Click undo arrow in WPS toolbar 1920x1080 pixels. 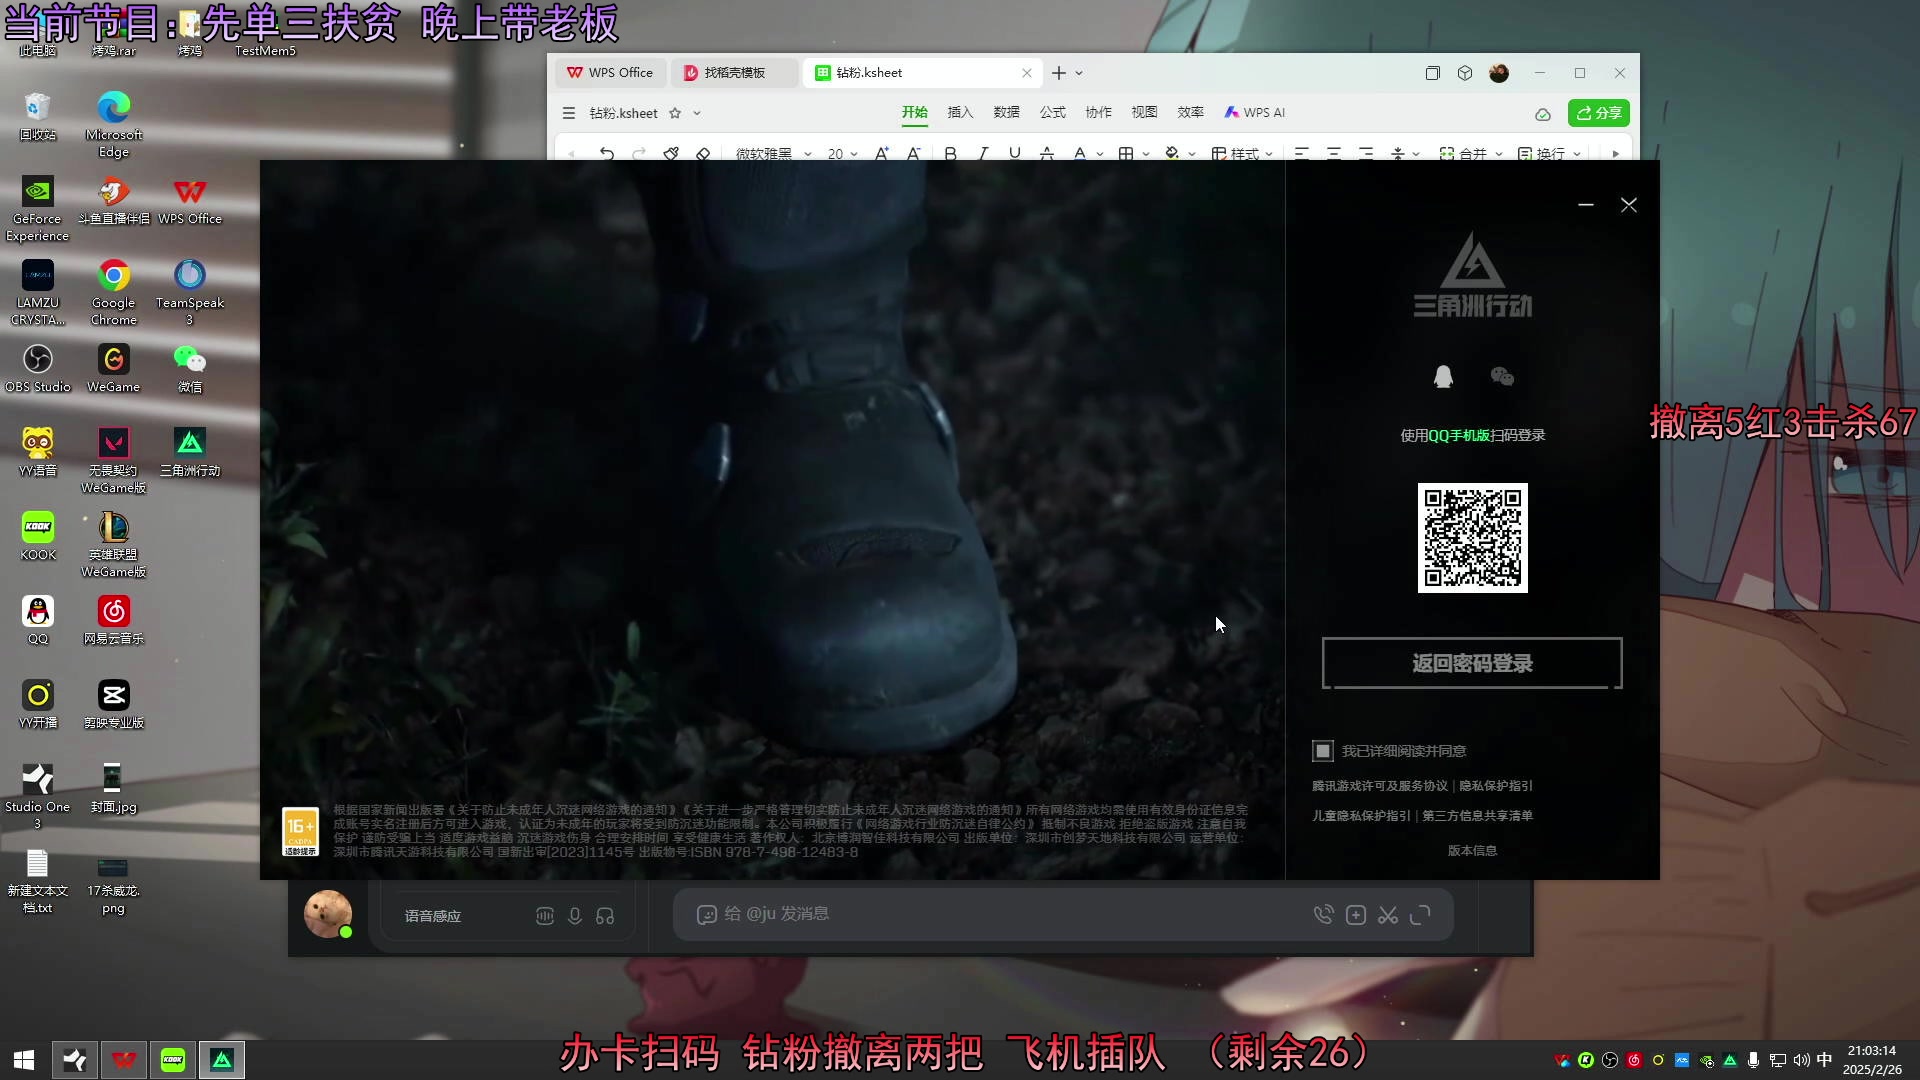pyautogui.click(x=606, y=153)
